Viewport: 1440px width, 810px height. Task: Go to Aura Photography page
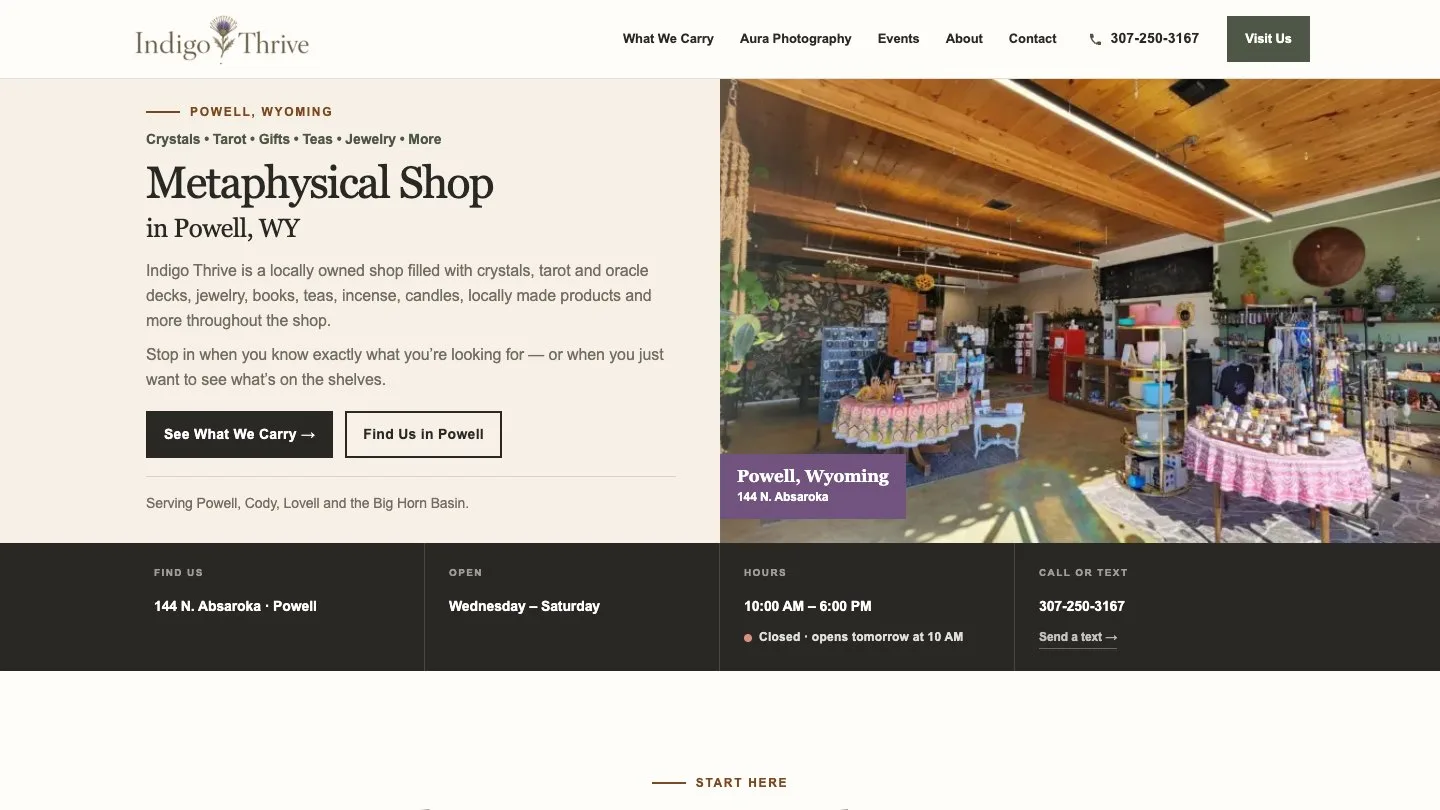coord(795,39)
